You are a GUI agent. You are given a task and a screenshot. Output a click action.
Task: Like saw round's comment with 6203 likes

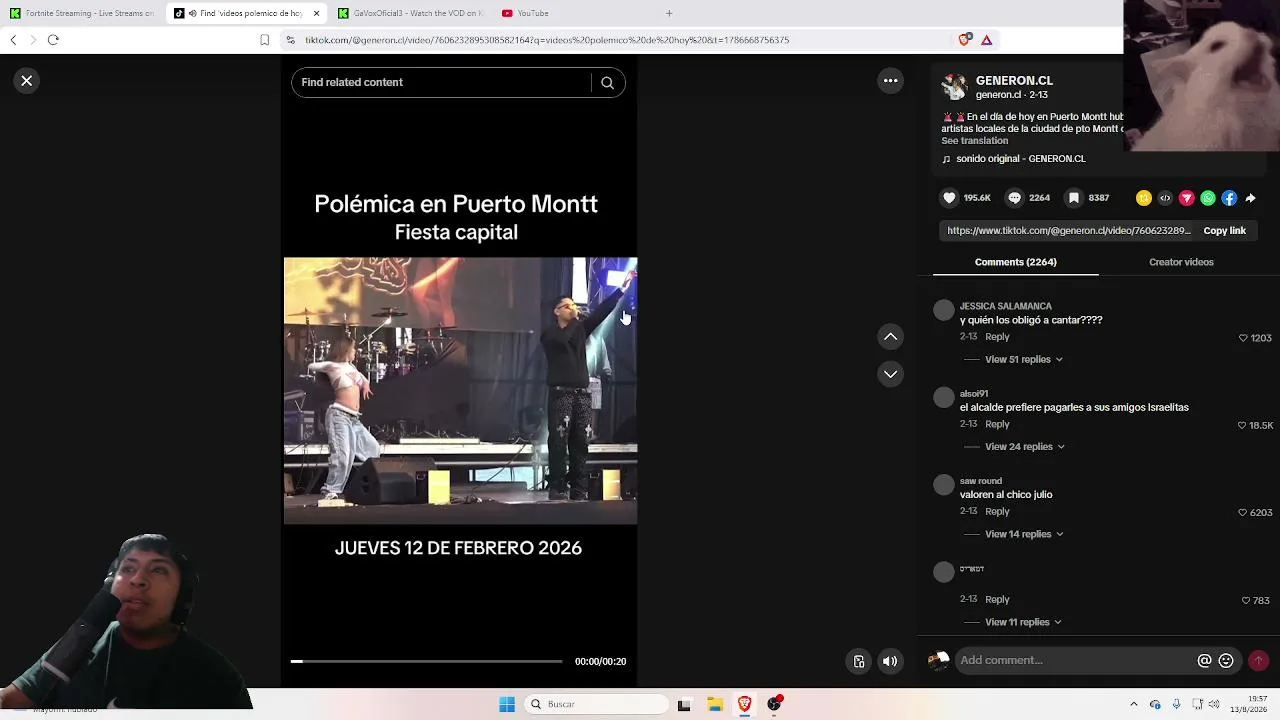click(1243, 513)
